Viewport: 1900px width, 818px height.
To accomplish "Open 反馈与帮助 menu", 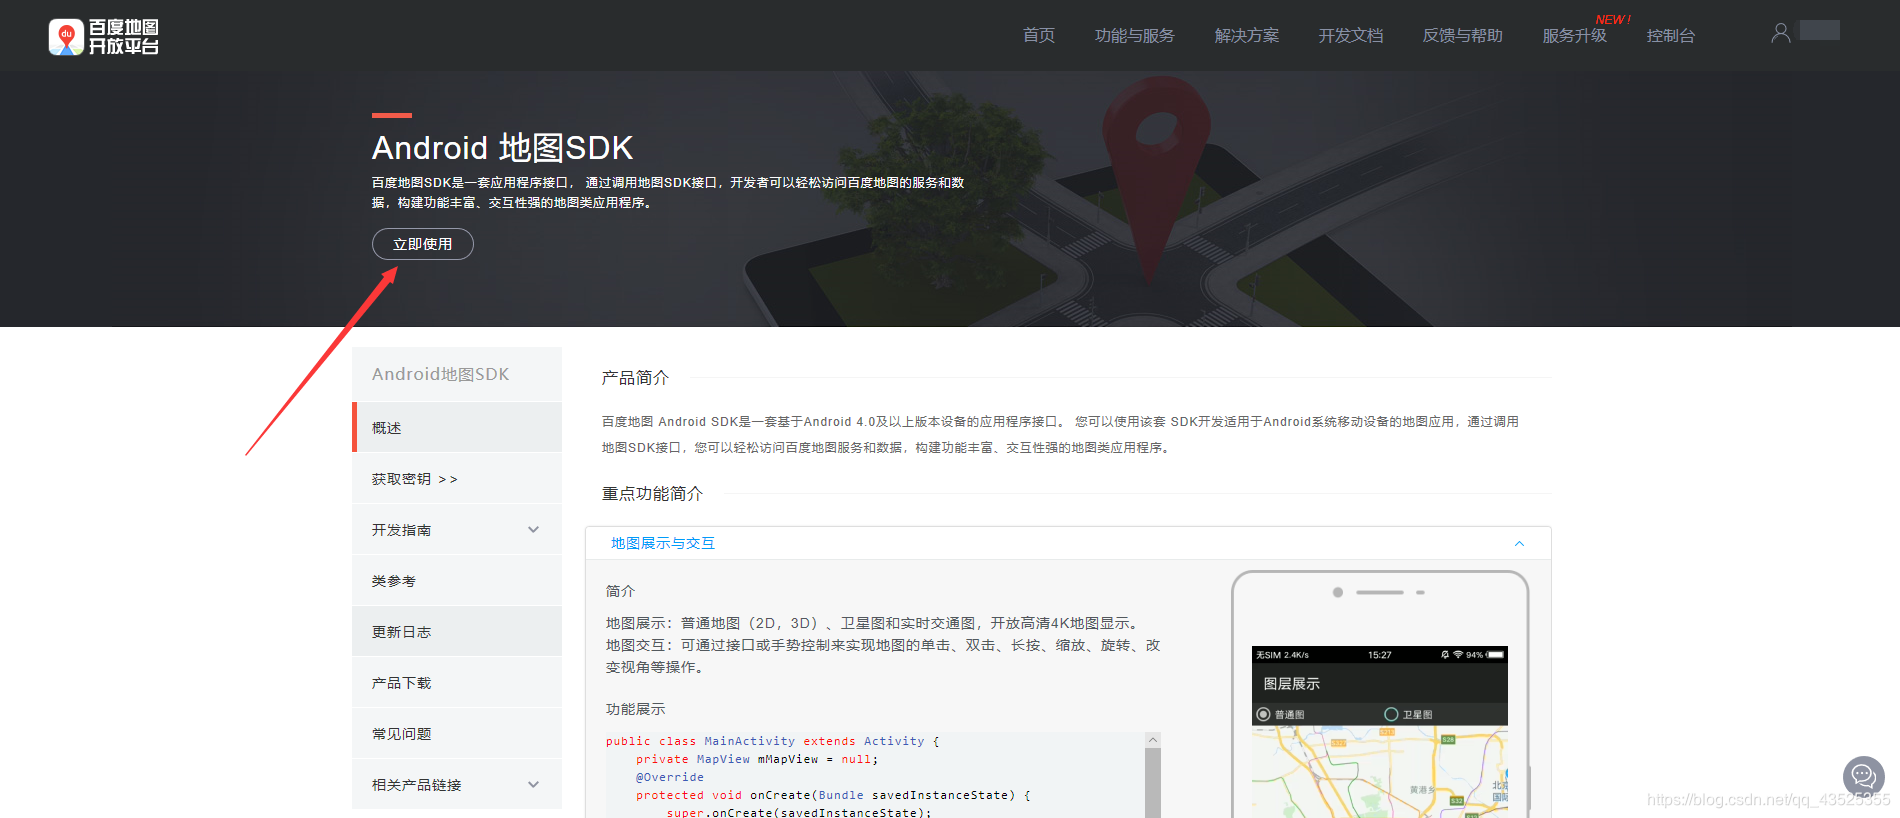I will (x=1462, y=36).
